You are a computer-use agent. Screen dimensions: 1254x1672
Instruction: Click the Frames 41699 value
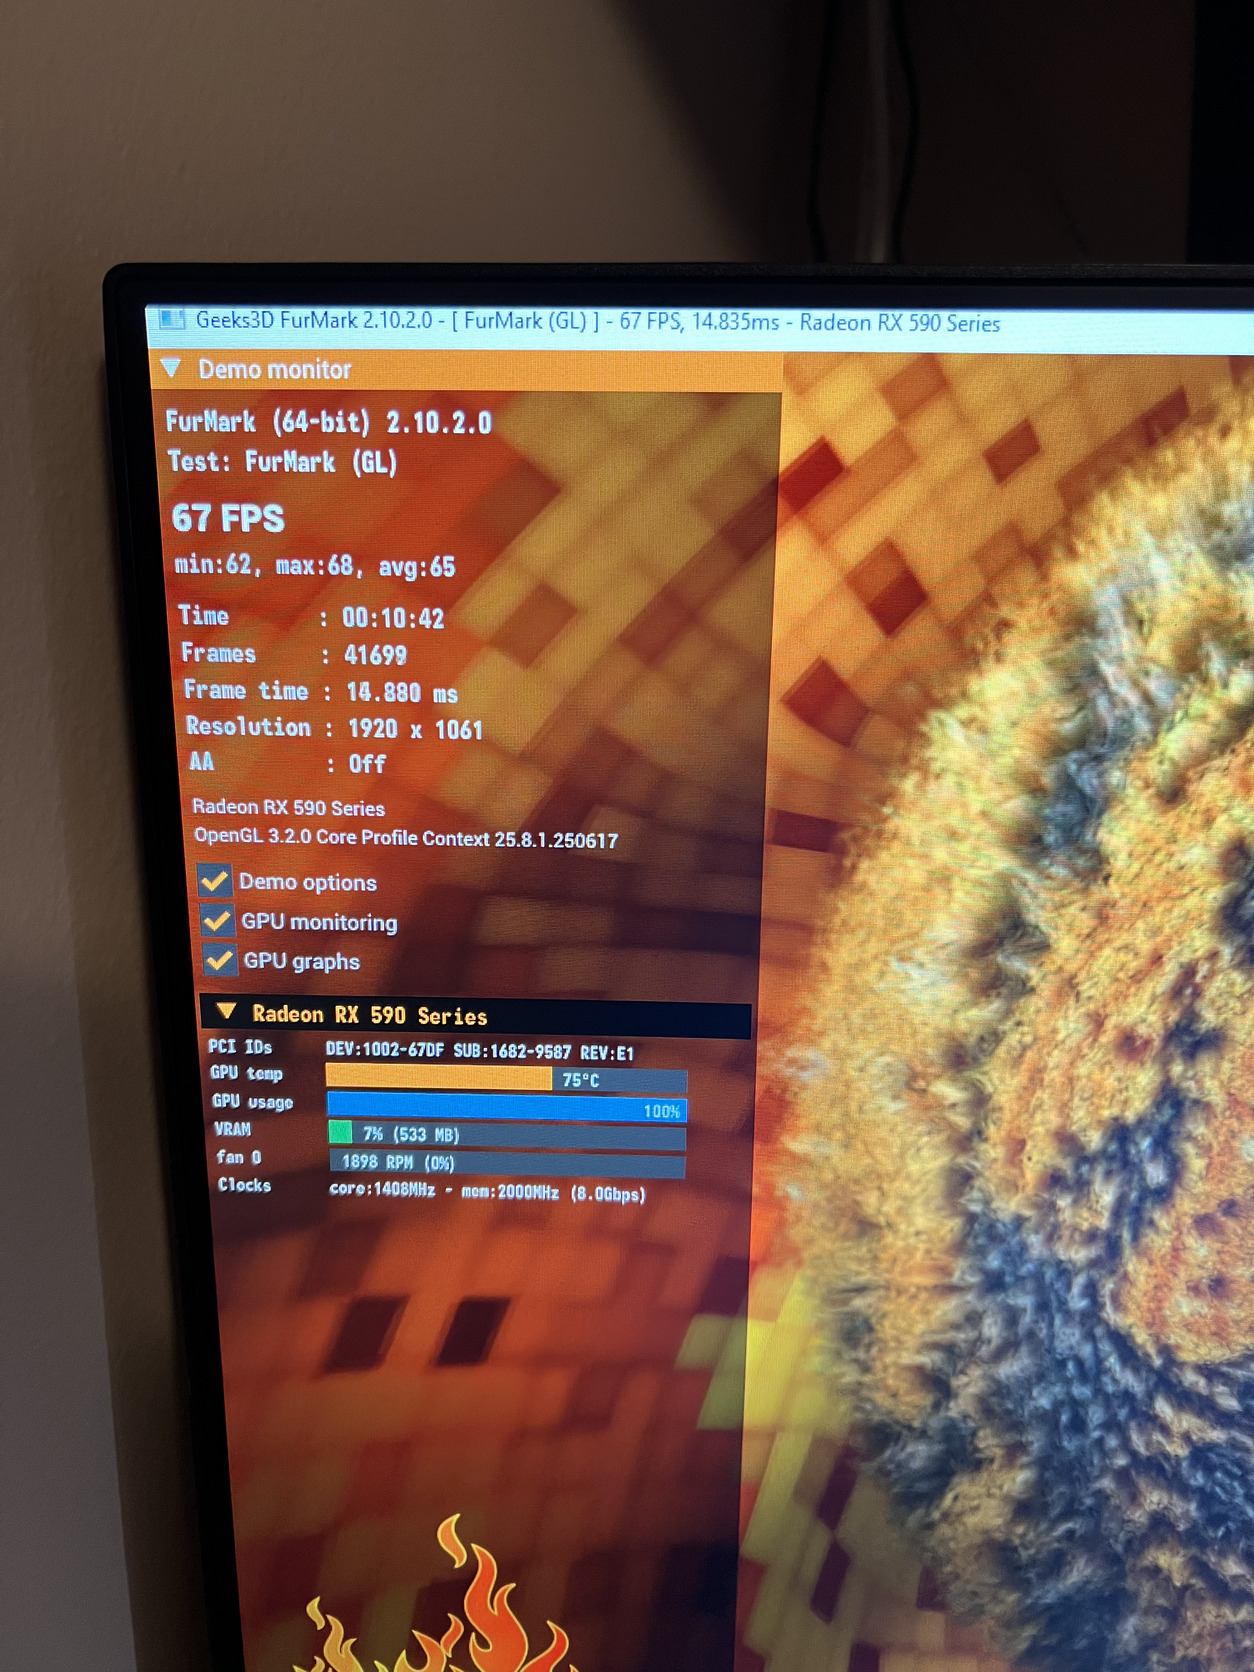(375, 655)
